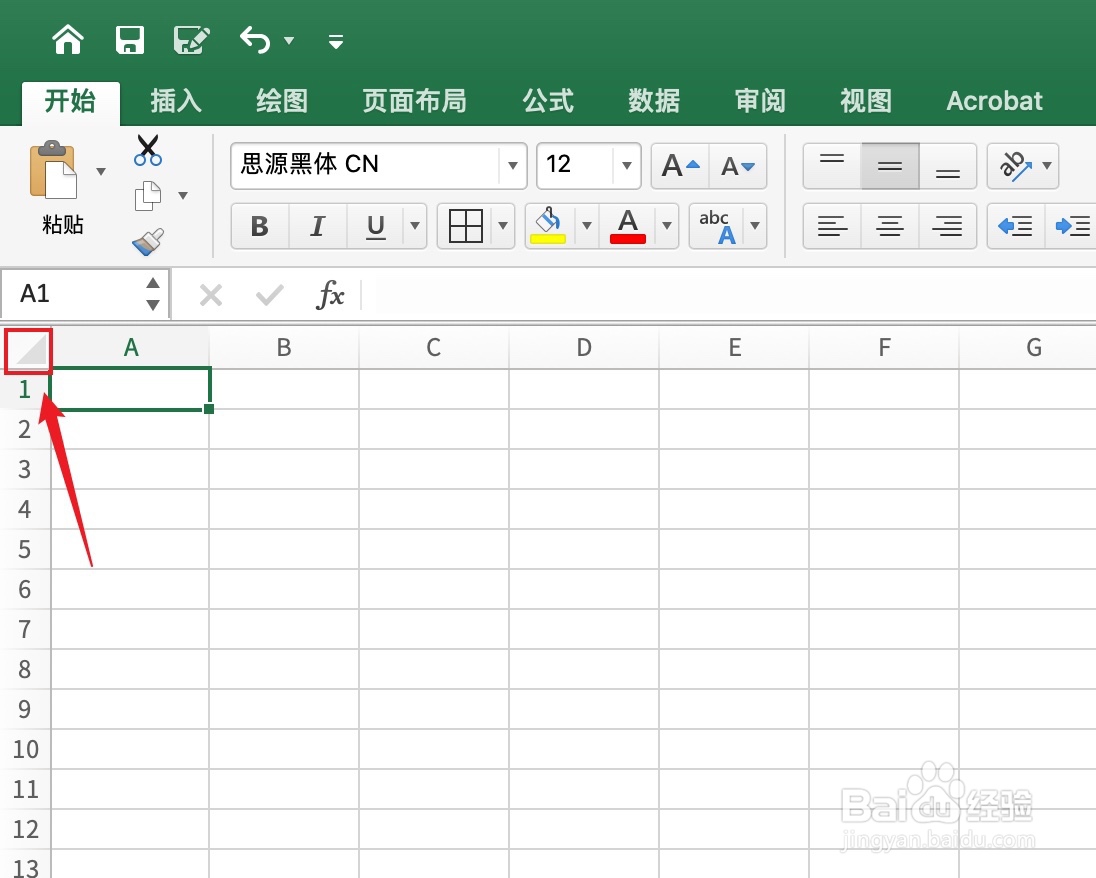Image resolution: width=1096 pixels, height=878 pixels.
Task: Increase font size
Action: click(x=680, y=166)
